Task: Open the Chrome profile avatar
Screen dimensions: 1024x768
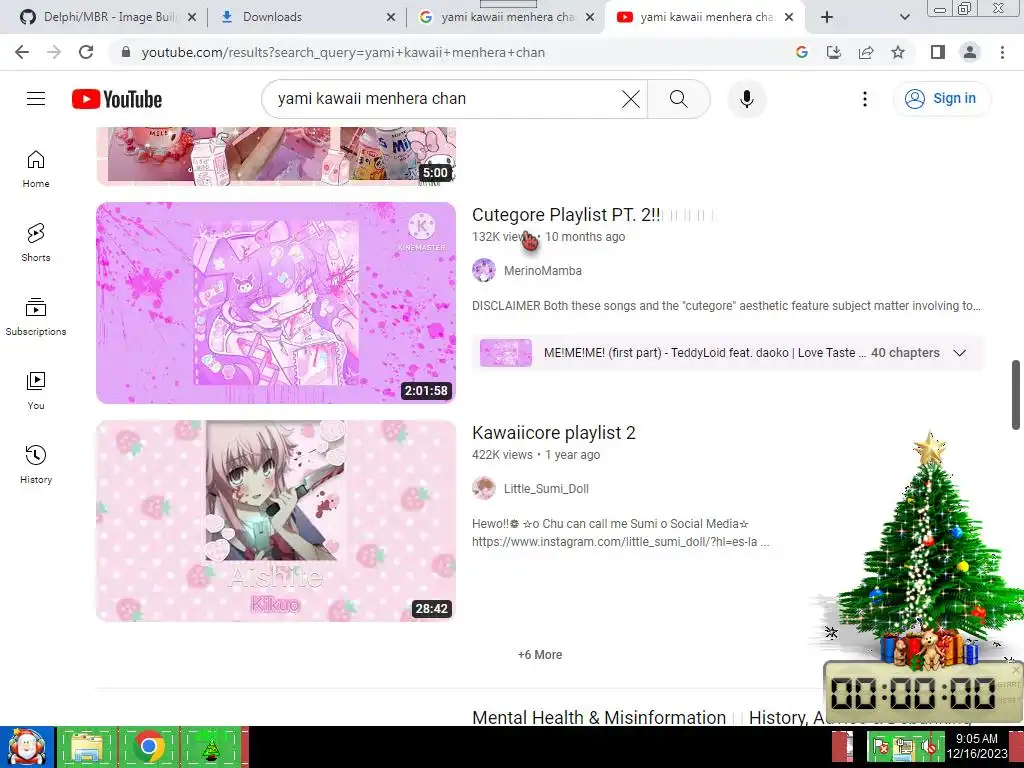Action: [970, 52]
